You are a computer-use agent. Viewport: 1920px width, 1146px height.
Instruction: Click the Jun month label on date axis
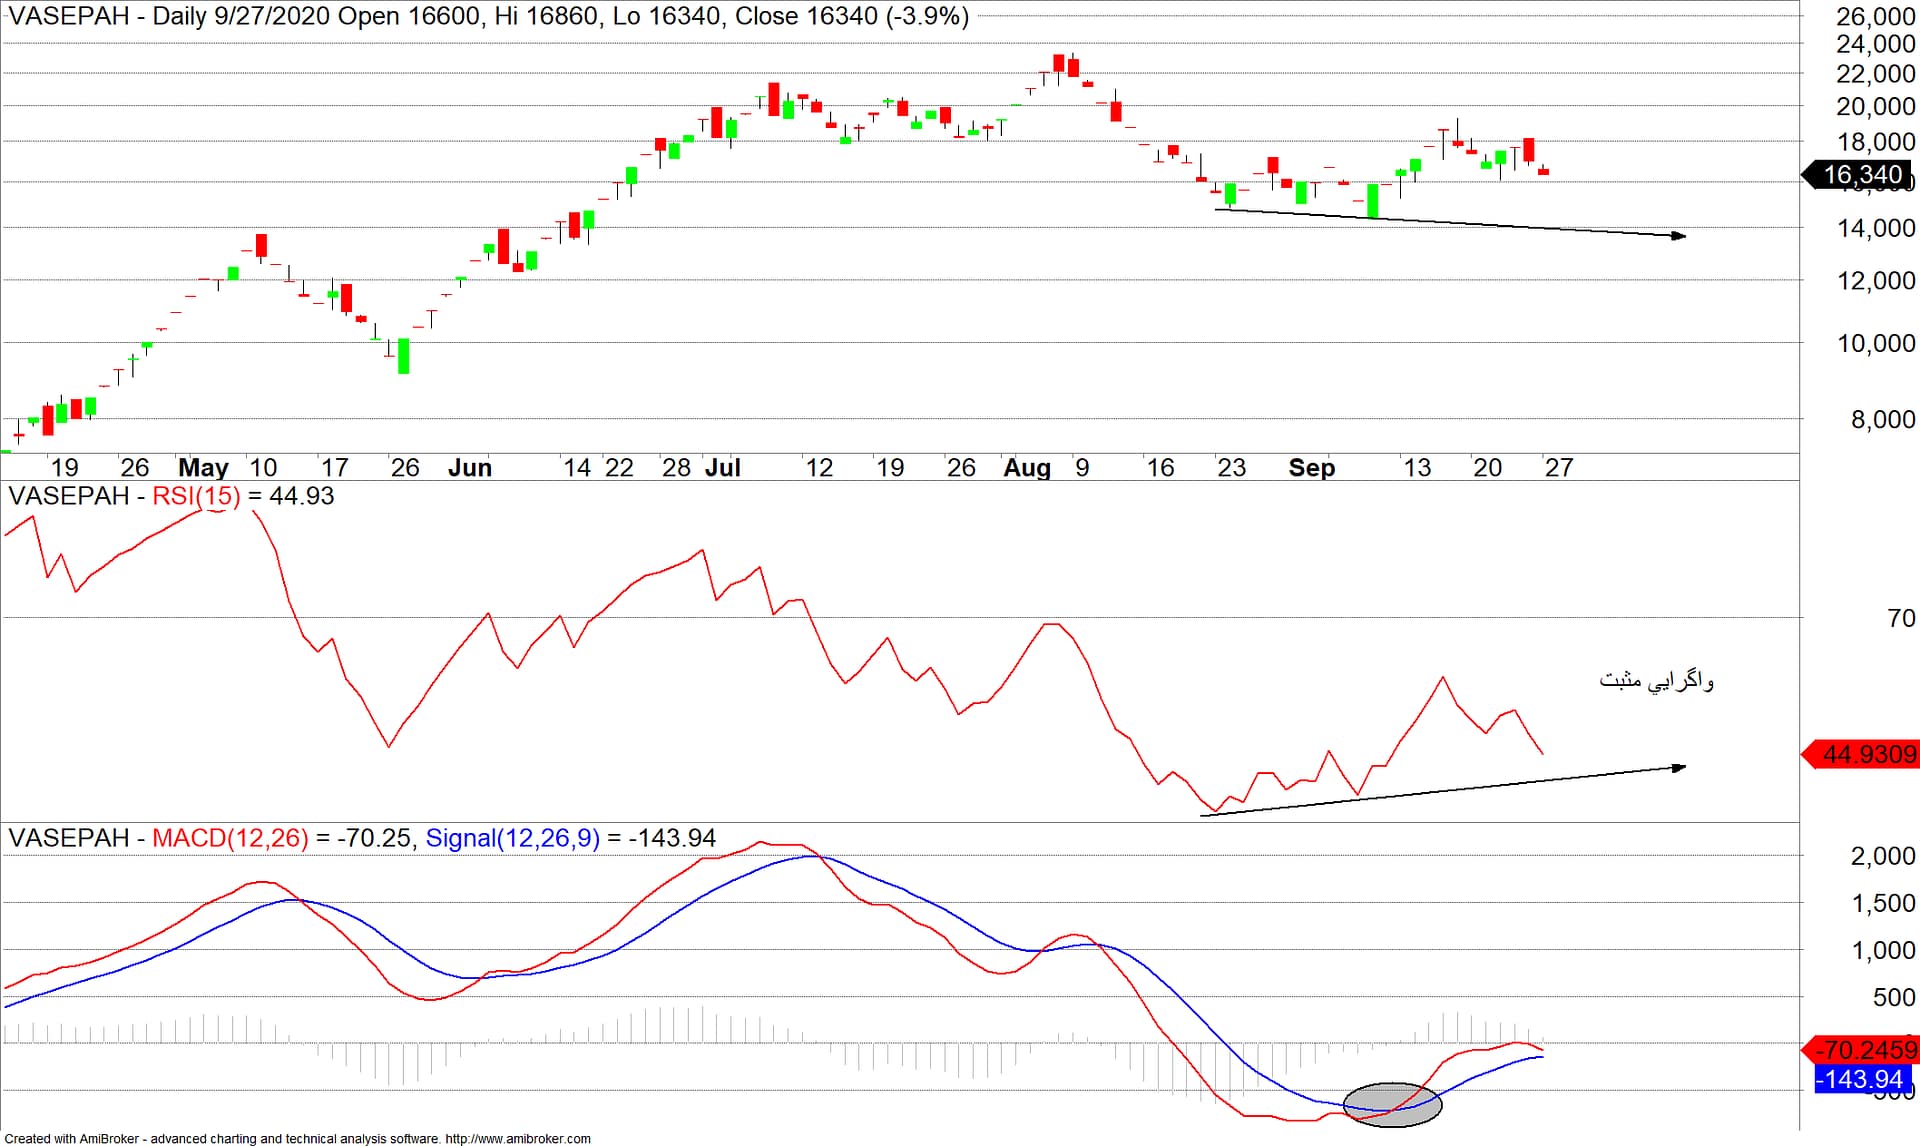tap(470, 468)
